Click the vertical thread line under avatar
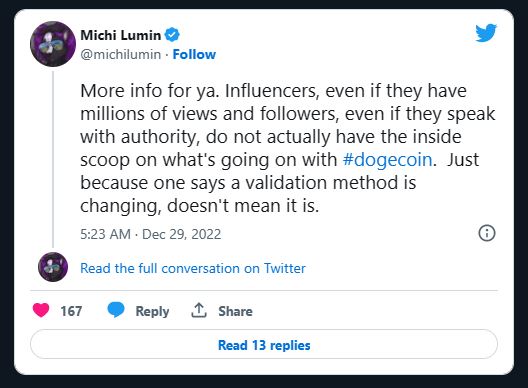The height and width of the screenshot is (388, 528). [x=53, y=159]
